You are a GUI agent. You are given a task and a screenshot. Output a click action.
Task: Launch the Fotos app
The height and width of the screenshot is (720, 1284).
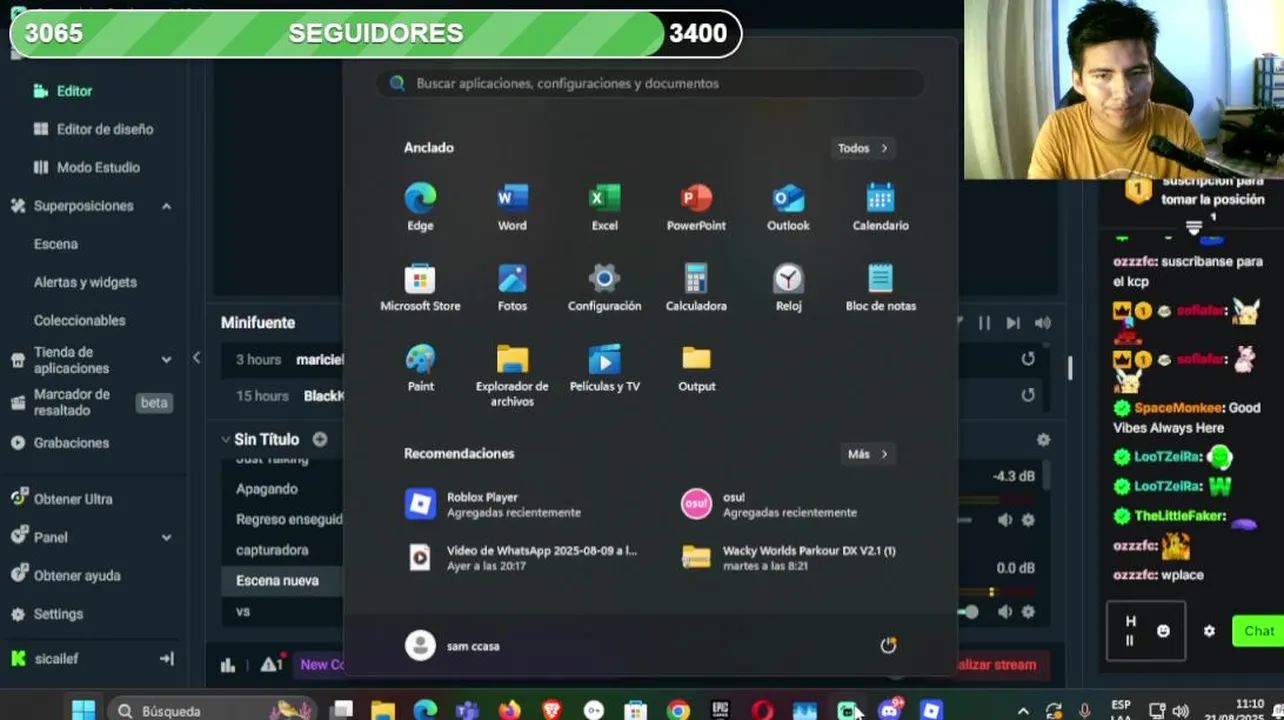point(512,288)
